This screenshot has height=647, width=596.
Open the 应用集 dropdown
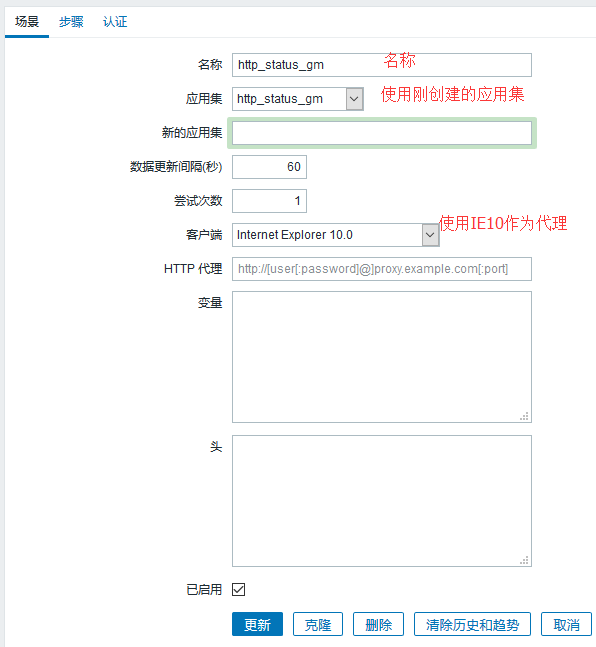tap(298, 99)
